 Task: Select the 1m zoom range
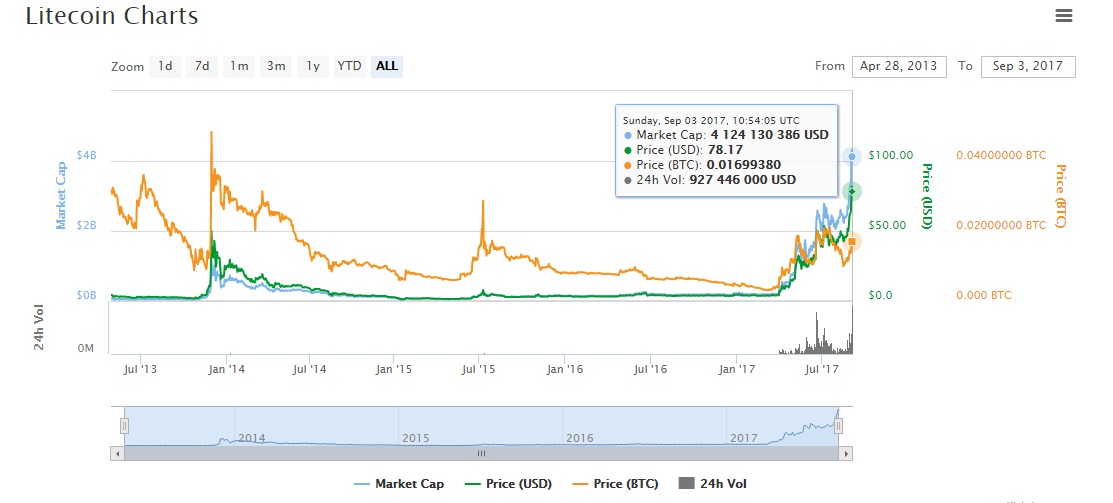239,67
